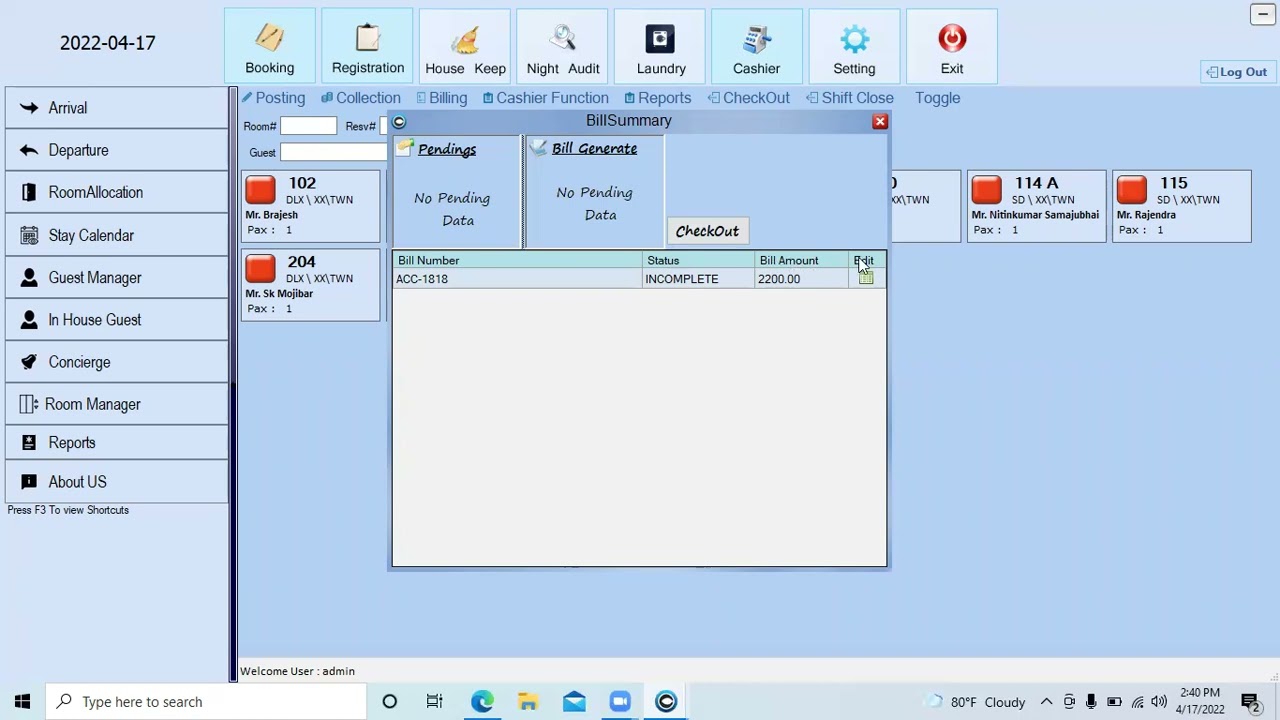Click the edit icon for bill ACC-1818
Image resolution: width=1280 pixels, height=720 pixels.
point(866,279)
